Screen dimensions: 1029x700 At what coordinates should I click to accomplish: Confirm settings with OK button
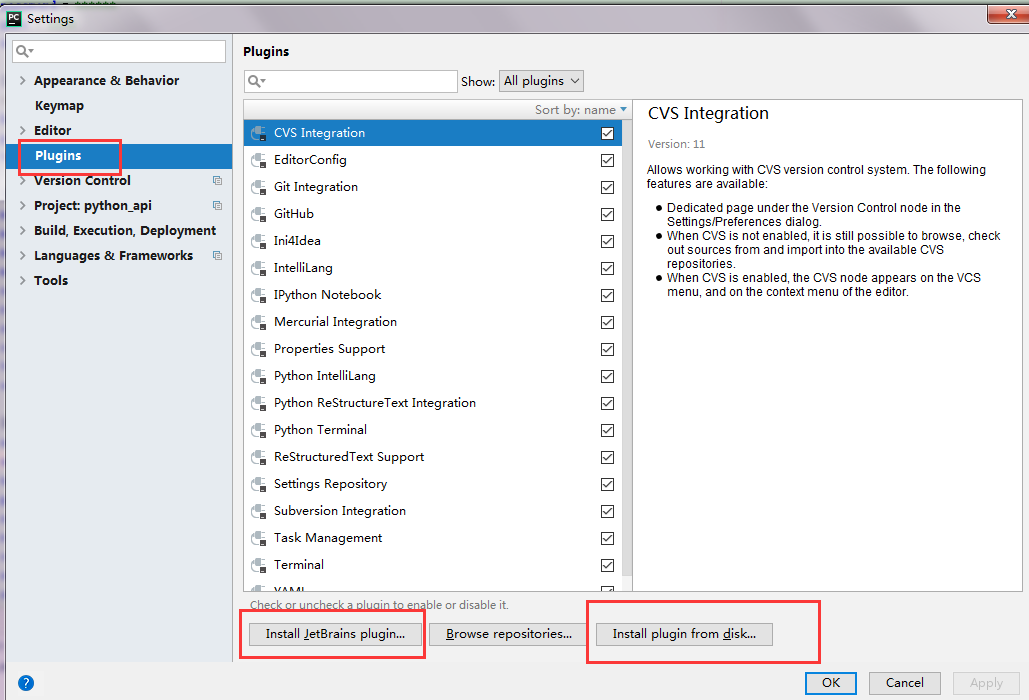(x=831, y=683)
